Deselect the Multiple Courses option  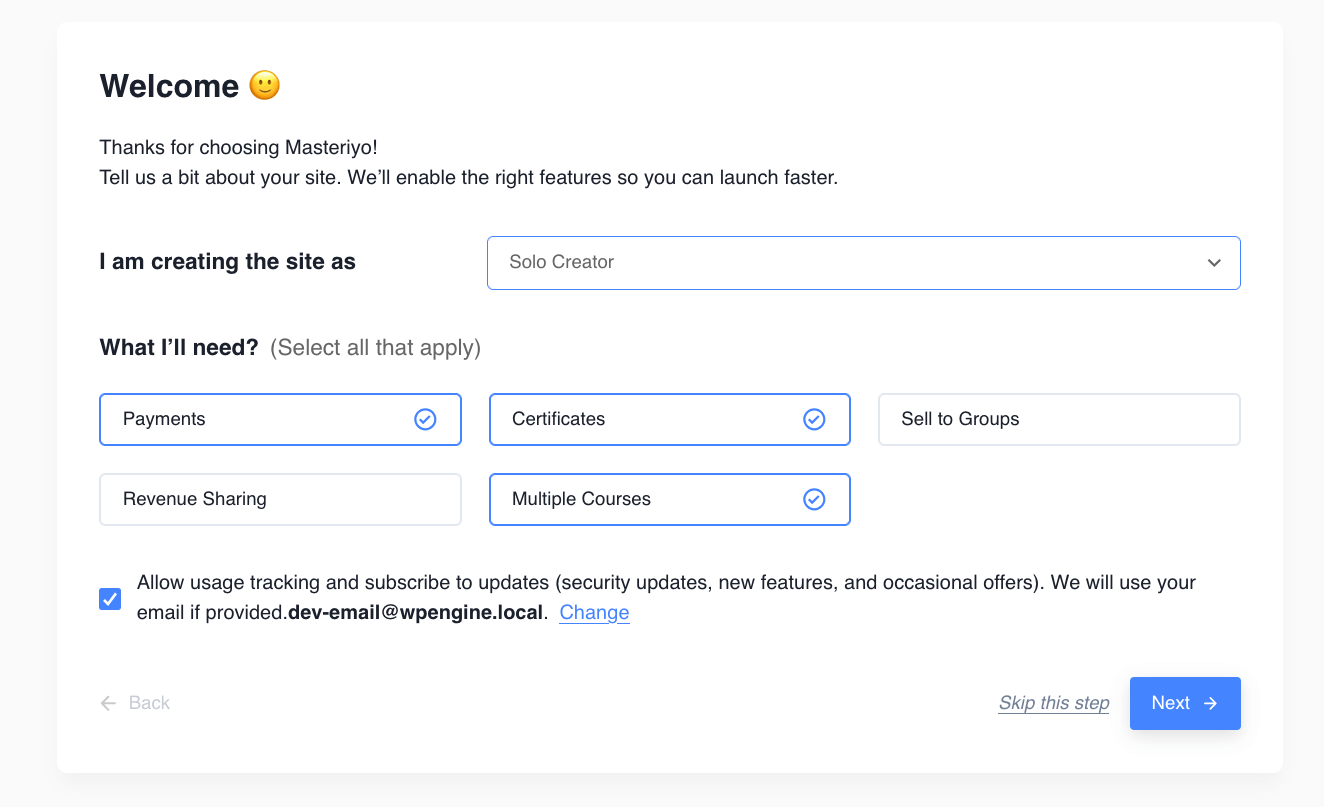pos(640,499)
